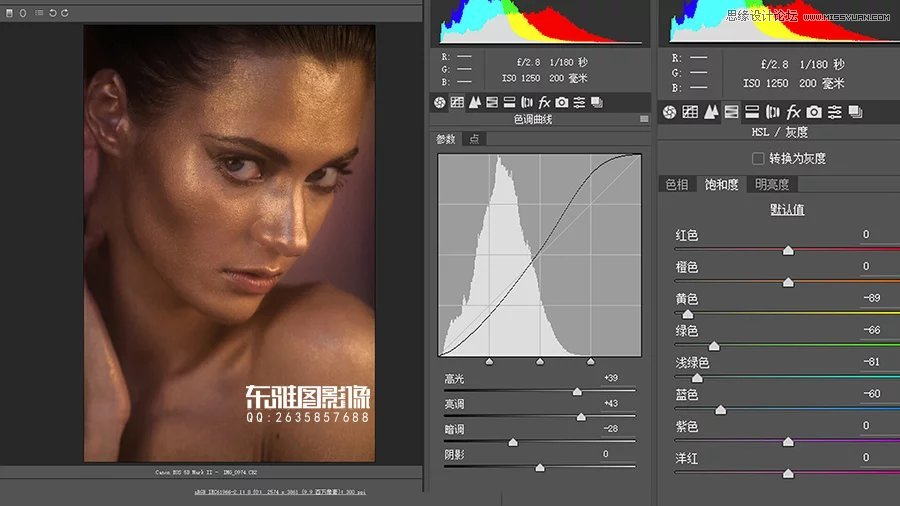The image size is (900, 506).
Task: Open Camera Calibration icon in the 色调曲线 panel strip
Action: pos(562,102)
